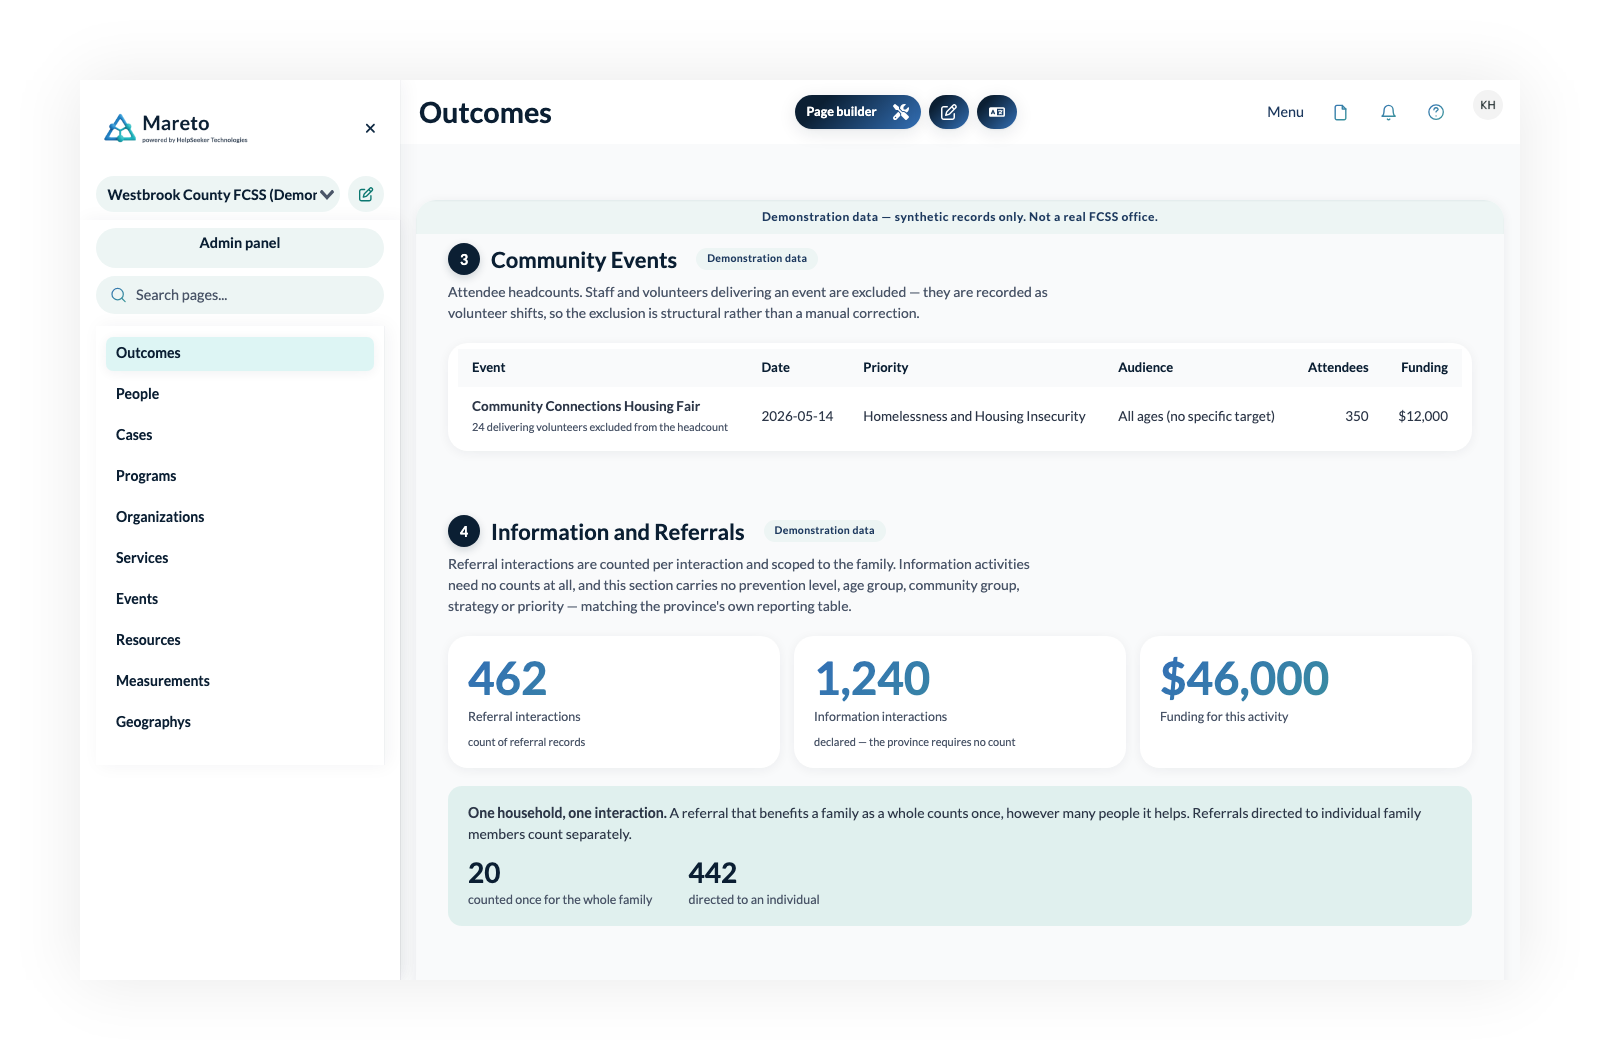1600x1060 pixels.
Task: Click the 350 attendees value
Action: (1357, 416)
